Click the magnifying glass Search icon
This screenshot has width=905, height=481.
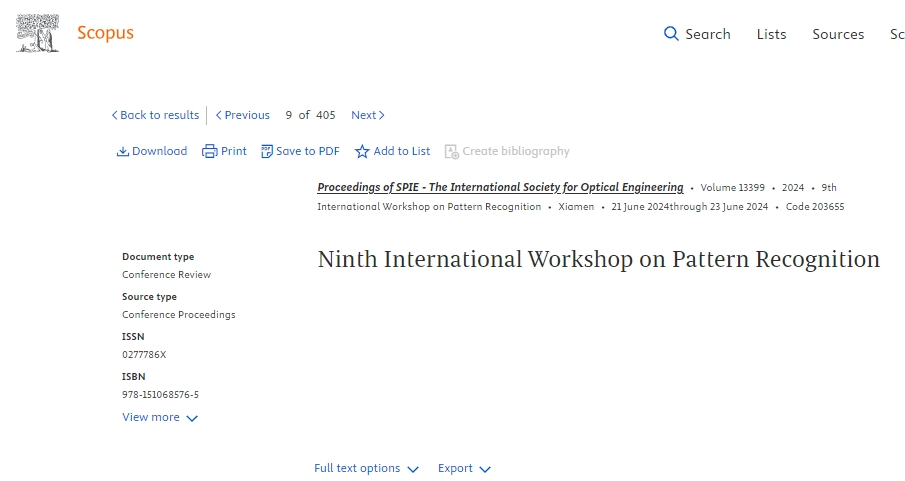pos(671,34)
